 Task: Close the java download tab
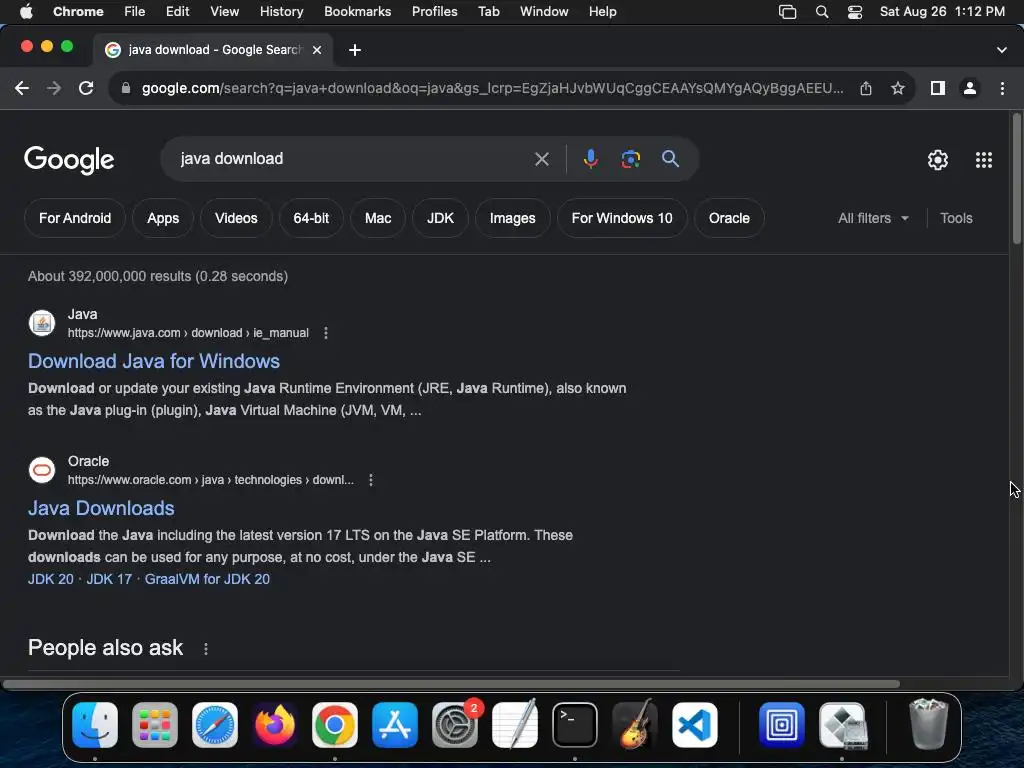[317, 50]
